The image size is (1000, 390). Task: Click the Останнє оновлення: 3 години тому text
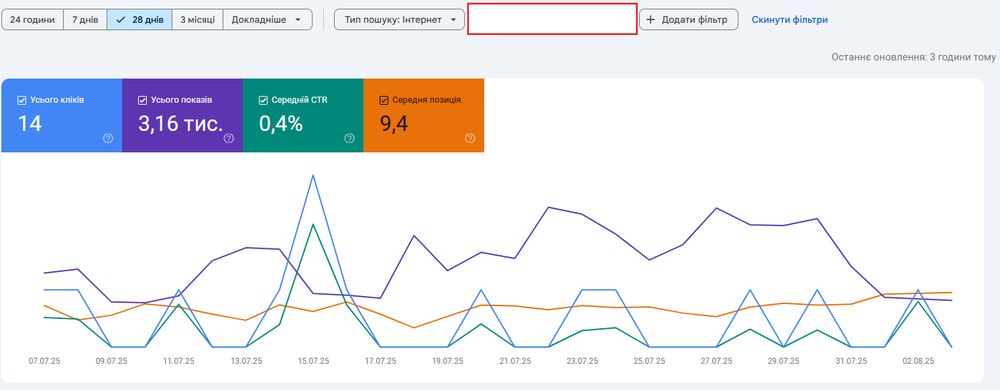[x=913, y=57]
